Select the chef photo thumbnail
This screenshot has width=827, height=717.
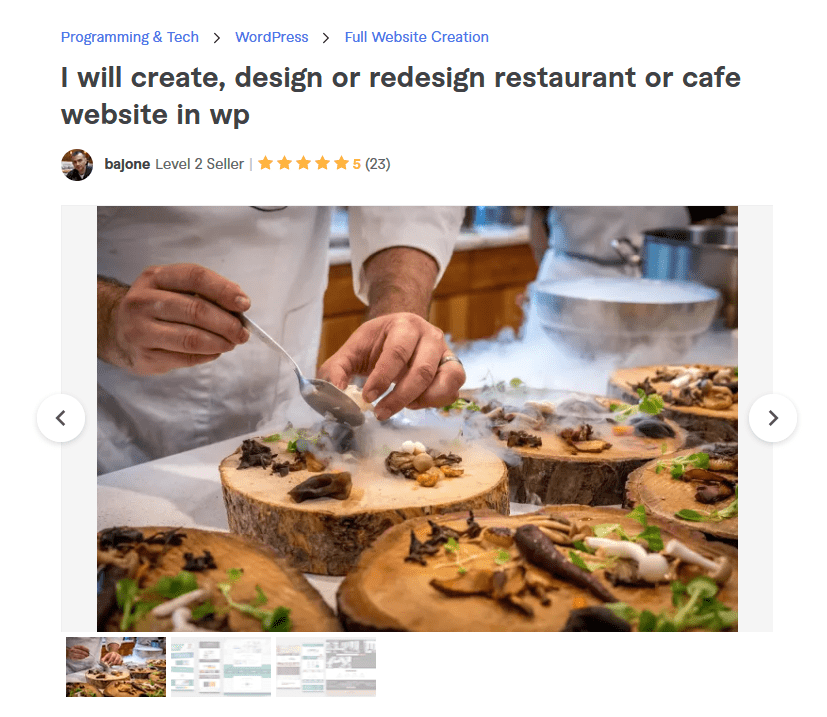pyautogui.click(x=116, y=667)
